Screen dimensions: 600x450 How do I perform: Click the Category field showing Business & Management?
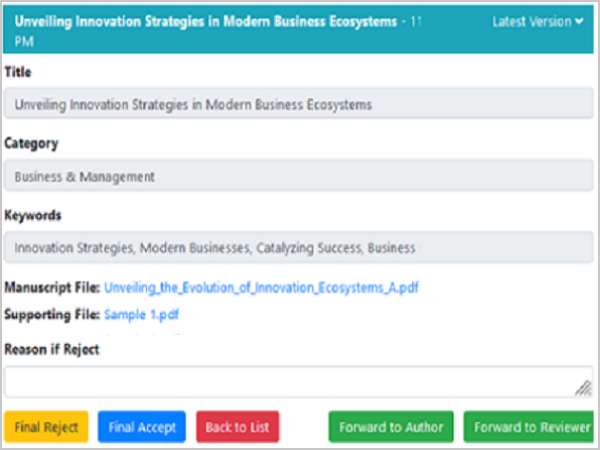pyautogui.click(x=299, y=177)
